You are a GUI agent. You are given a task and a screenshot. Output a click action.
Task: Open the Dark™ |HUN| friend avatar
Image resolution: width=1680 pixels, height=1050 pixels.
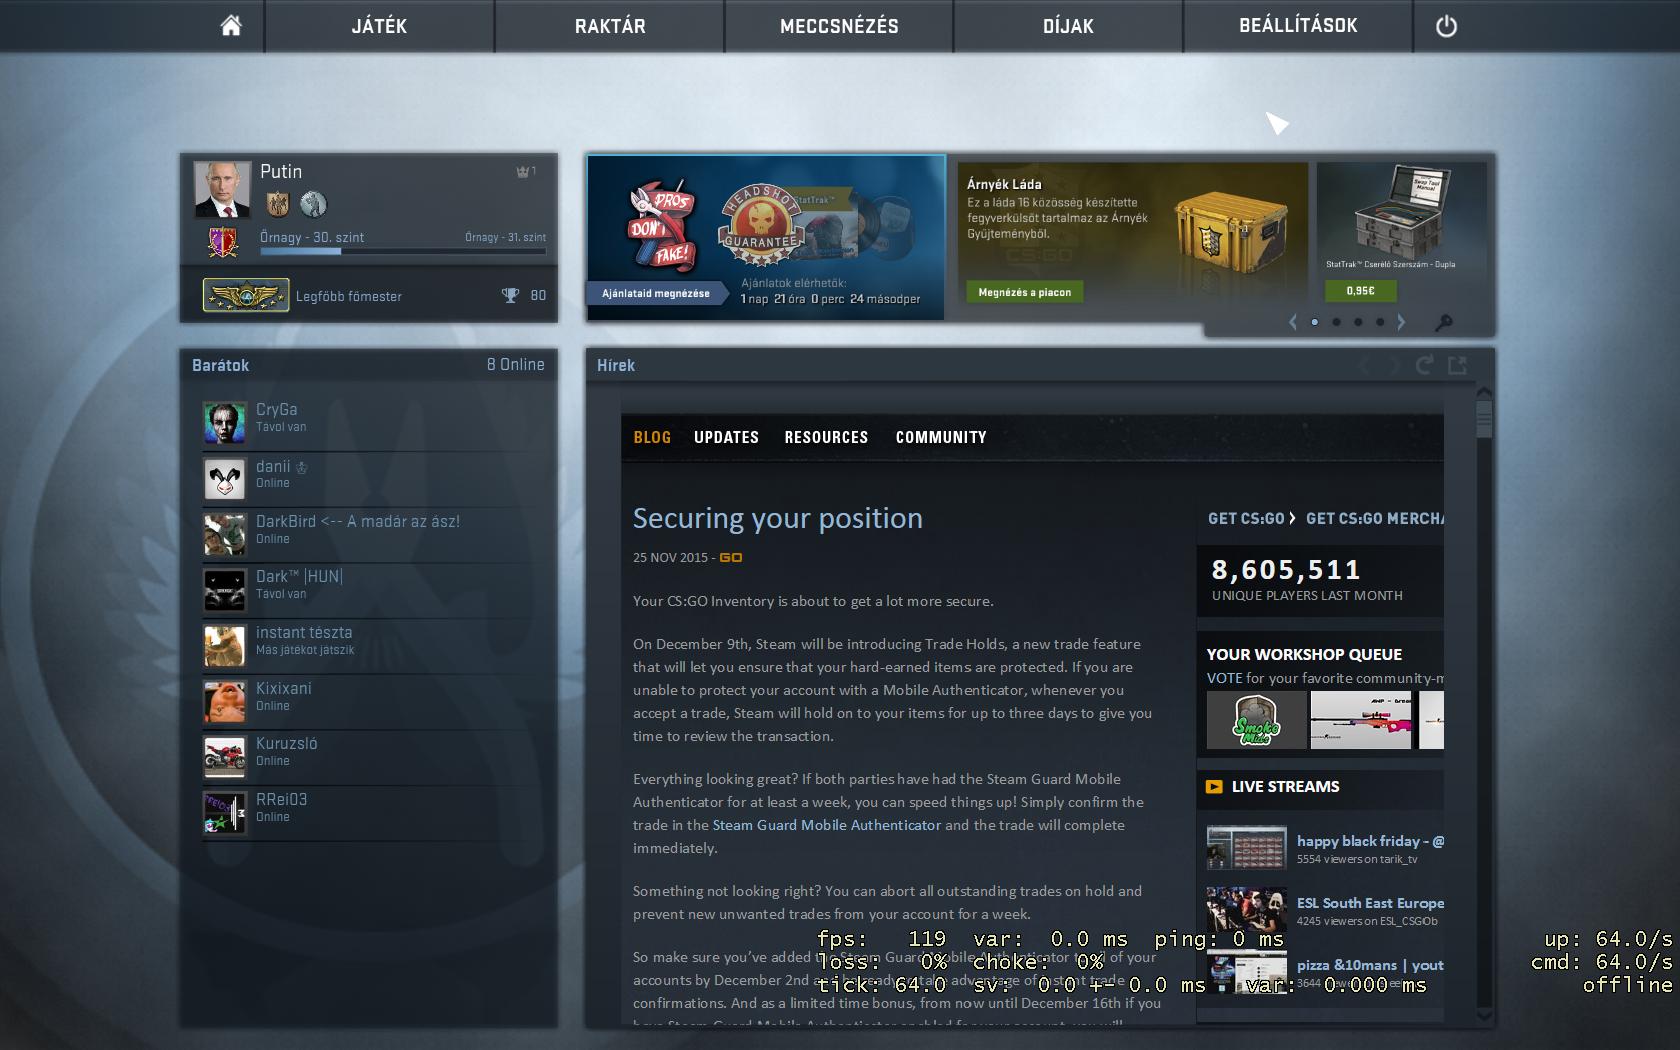[x=224, y=590]
